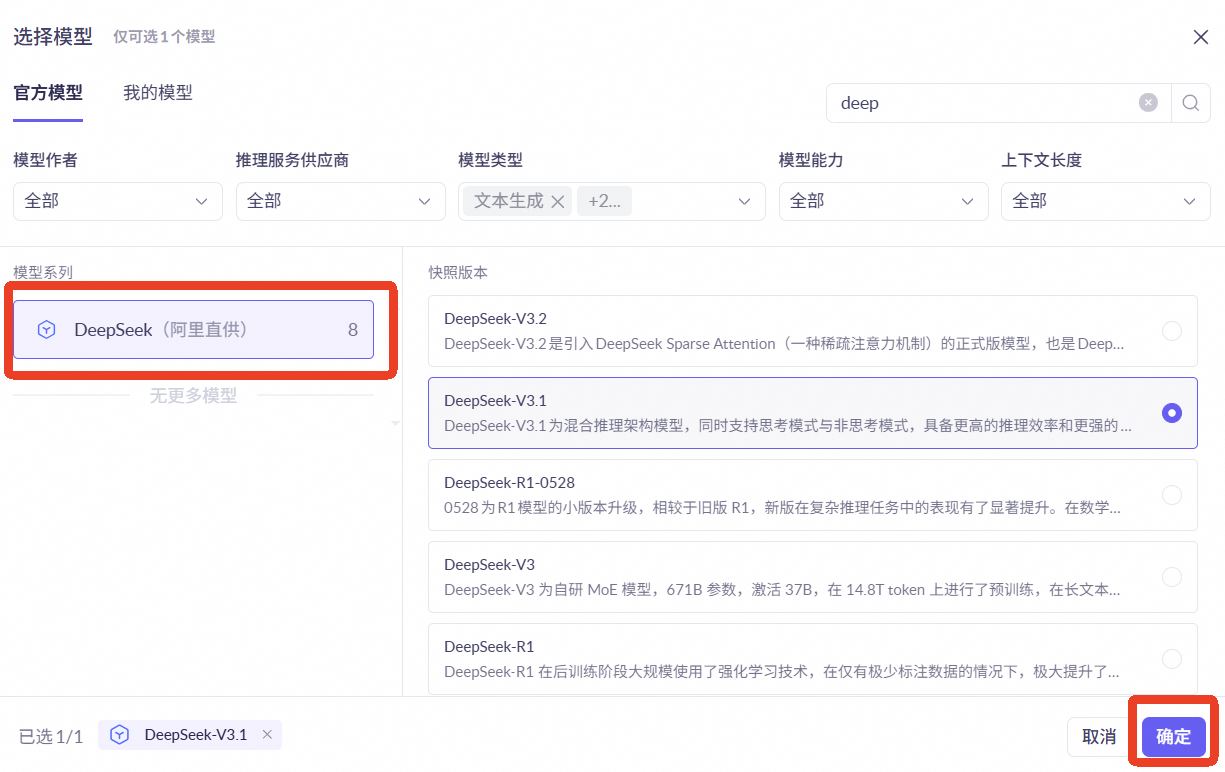Select the DeepSeek-V3.2 radio button
The width and height of the screenshot is (1225, 772).
click(1172, 331)
